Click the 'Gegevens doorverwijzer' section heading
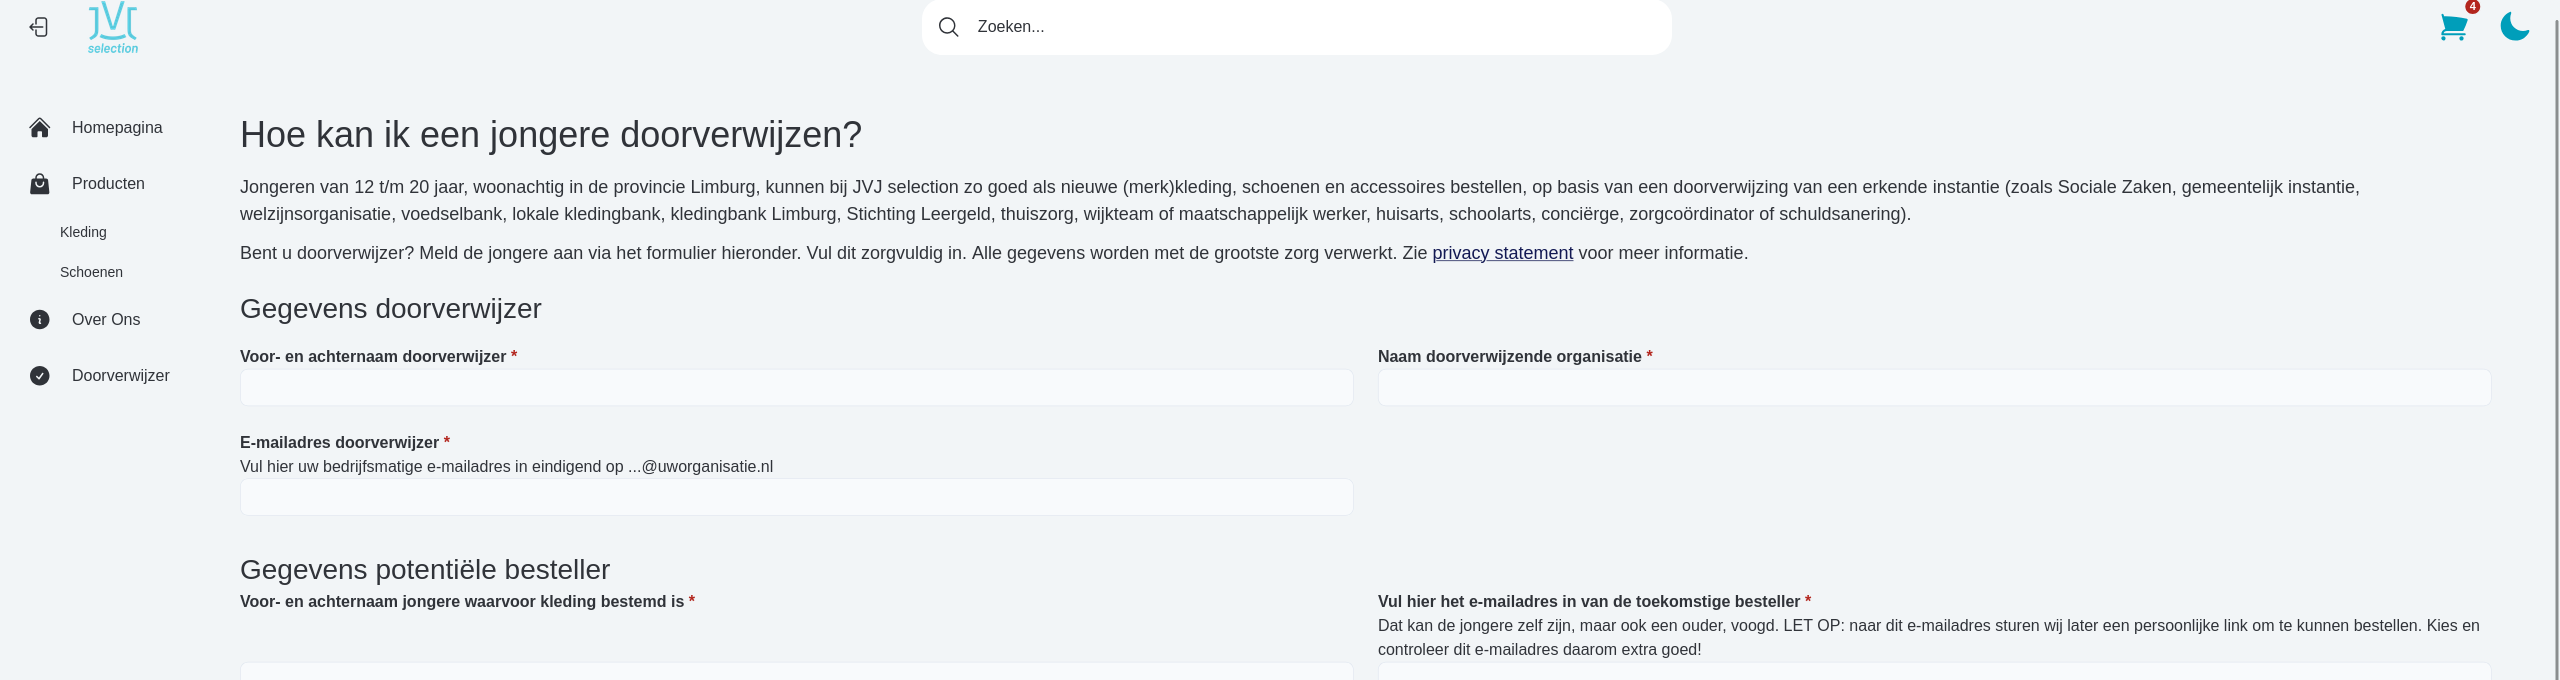This screenshot has width=2560, height=680. click(x=391, y=309)
